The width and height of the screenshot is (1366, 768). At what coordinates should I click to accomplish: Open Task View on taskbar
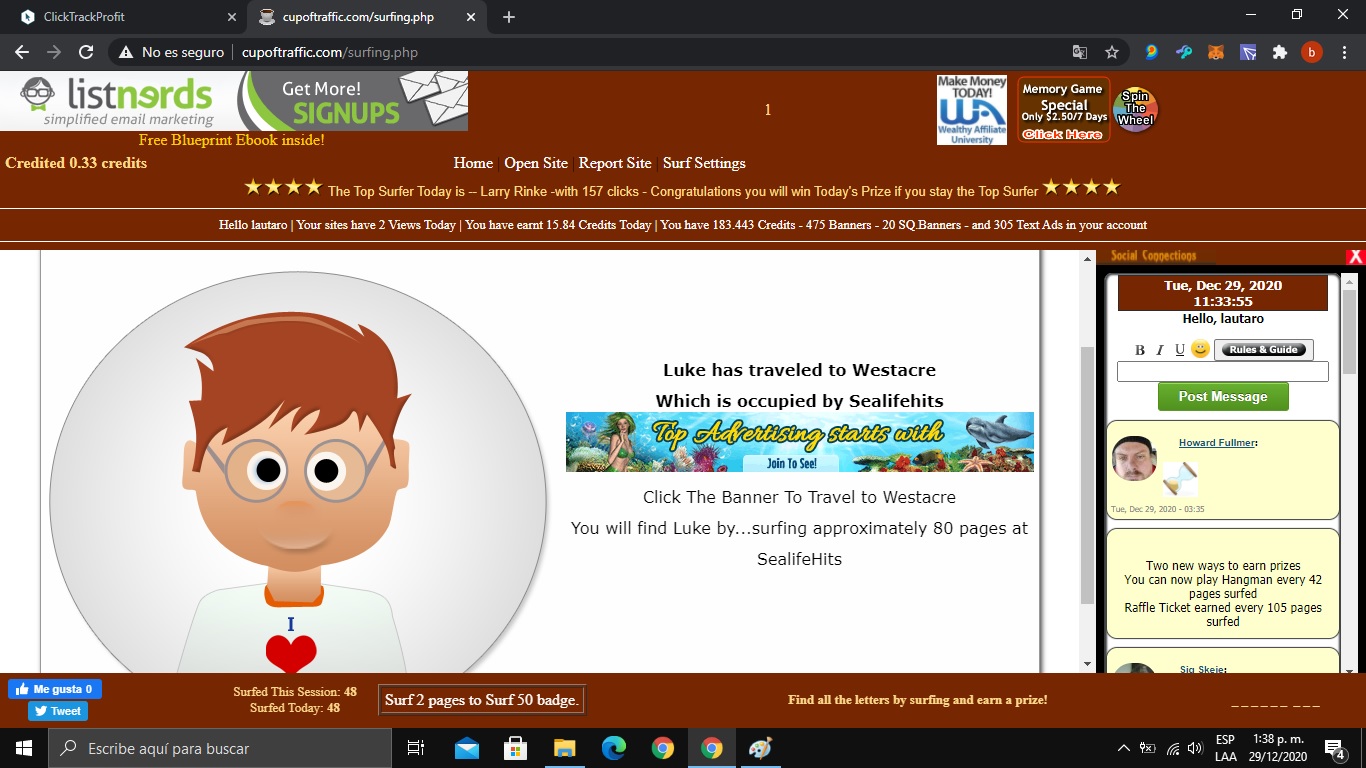pyautogui.click(x=416, y=748)
